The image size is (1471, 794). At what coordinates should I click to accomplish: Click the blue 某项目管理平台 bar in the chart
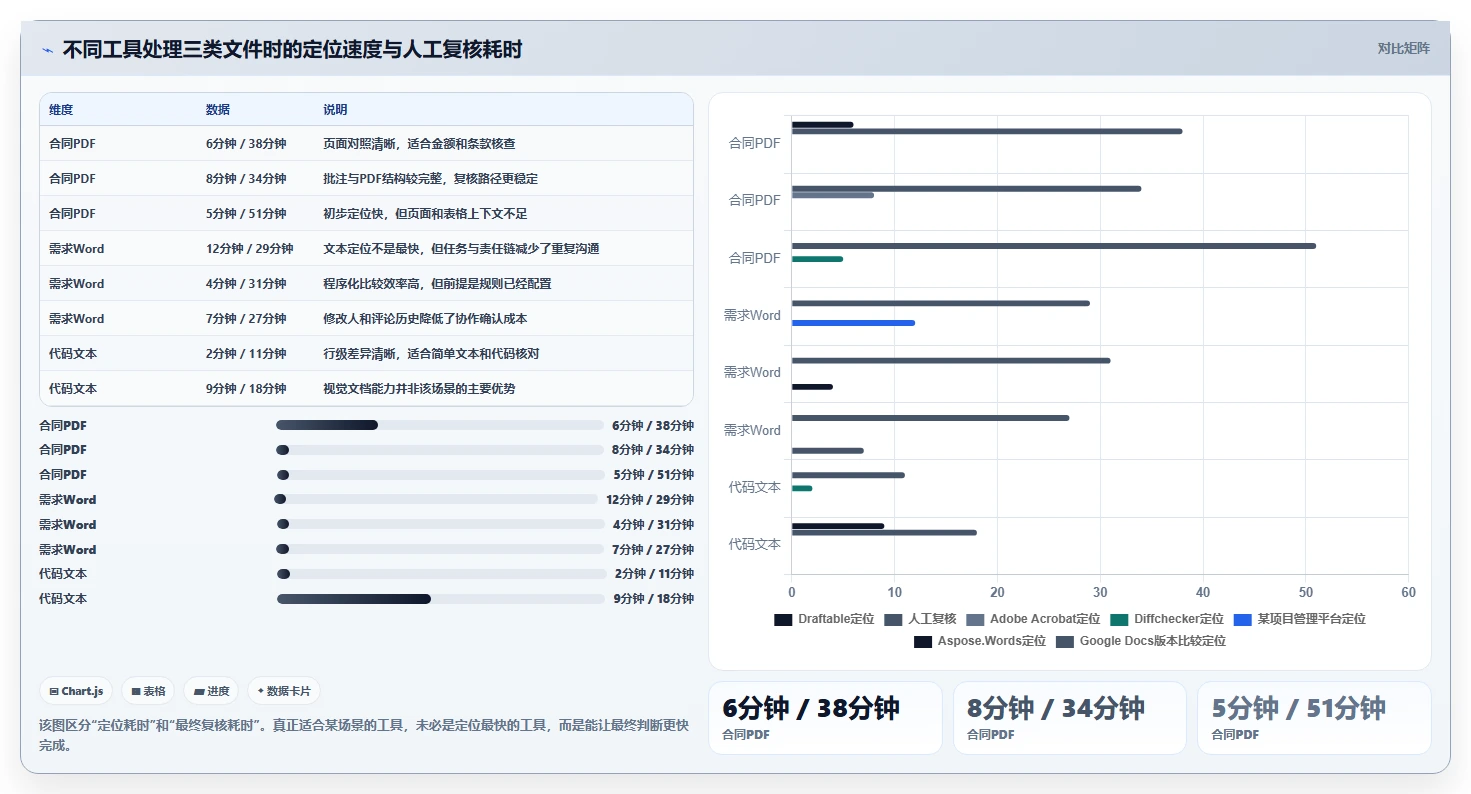(x=853, y=323)
